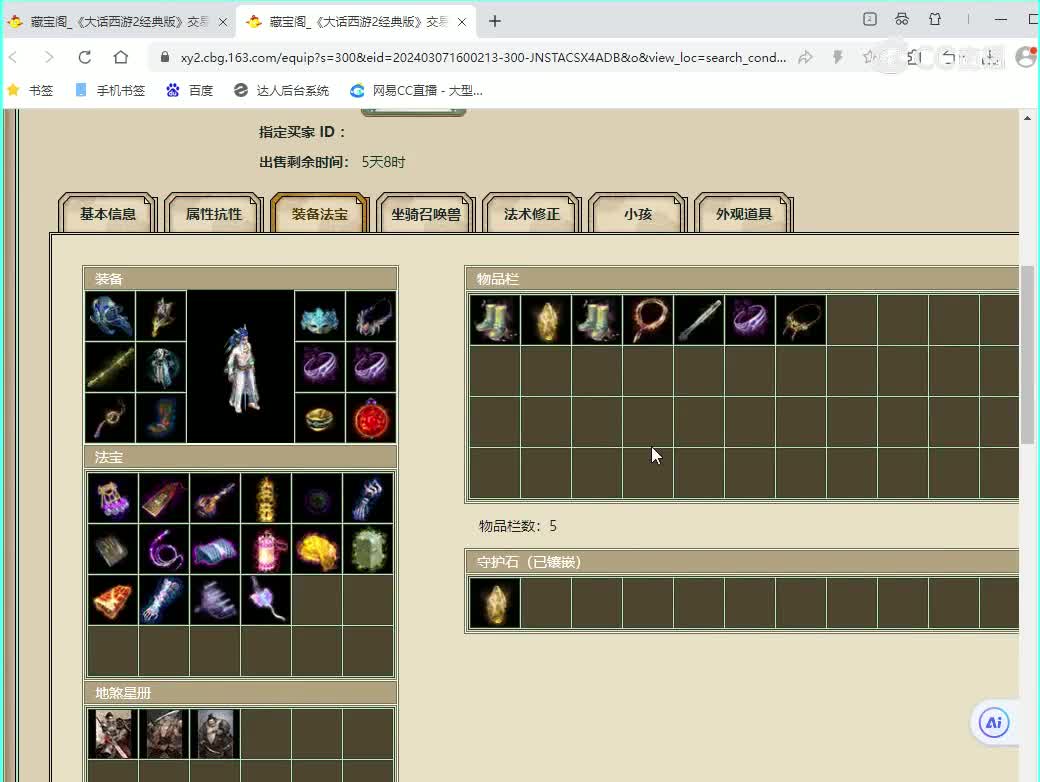This screenshot has height=782, width=1040.
Task: Open the 小孩 tab
Action: pyautogui.click(x=638, y=214)
